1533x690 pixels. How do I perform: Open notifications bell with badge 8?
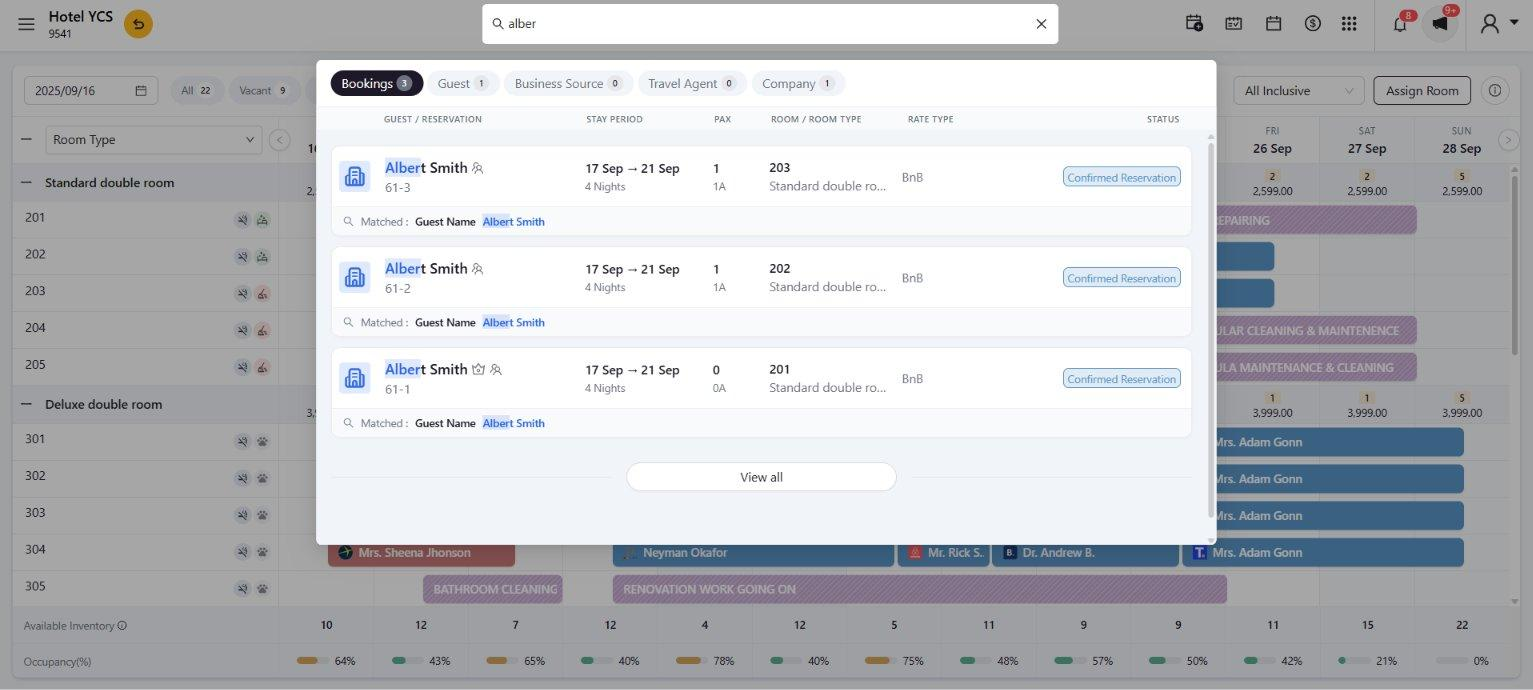[1400, 24]
